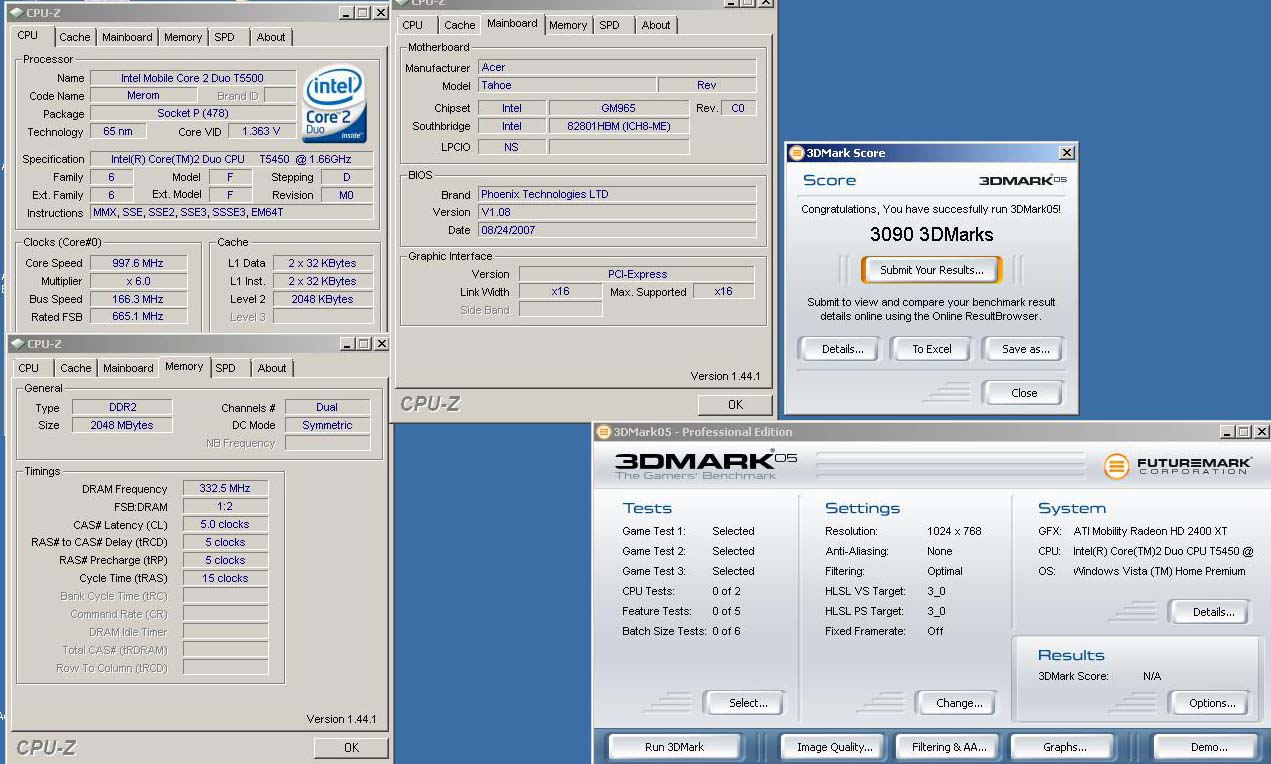Open About tab in top-left CPU-Z window
The height and width of the screenshot is (764, 1271).
271,37
